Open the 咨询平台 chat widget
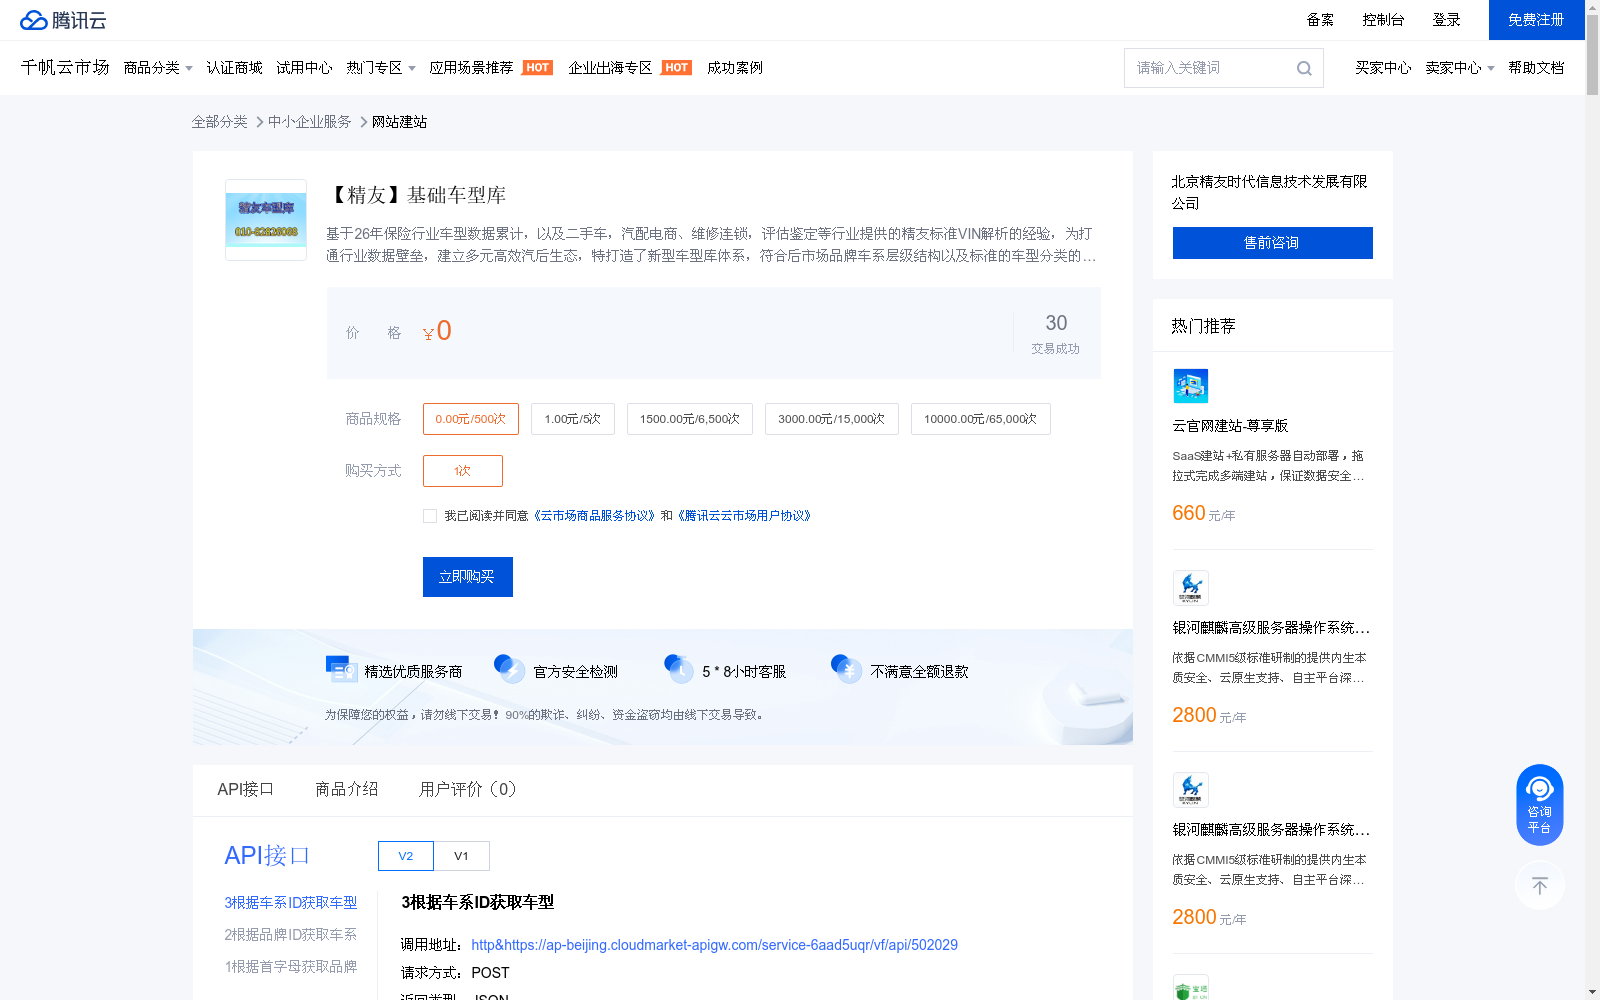The width and height of the screenshot is (1600, 1000). [1539, 804]
